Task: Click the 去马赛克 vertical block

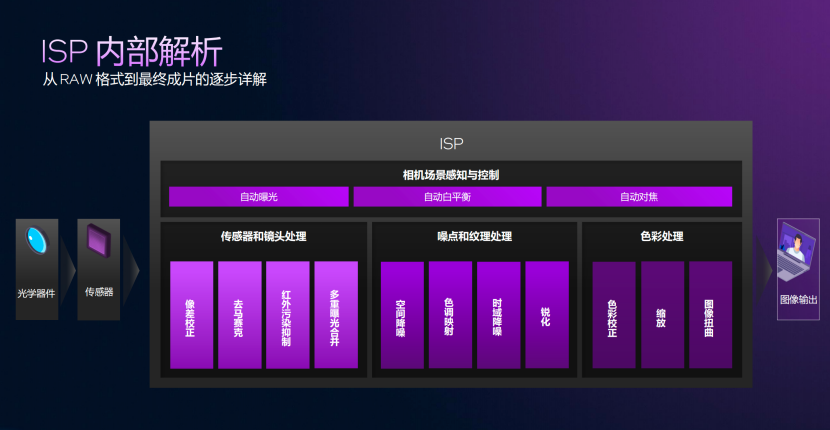Action: (x=239, y=315)
